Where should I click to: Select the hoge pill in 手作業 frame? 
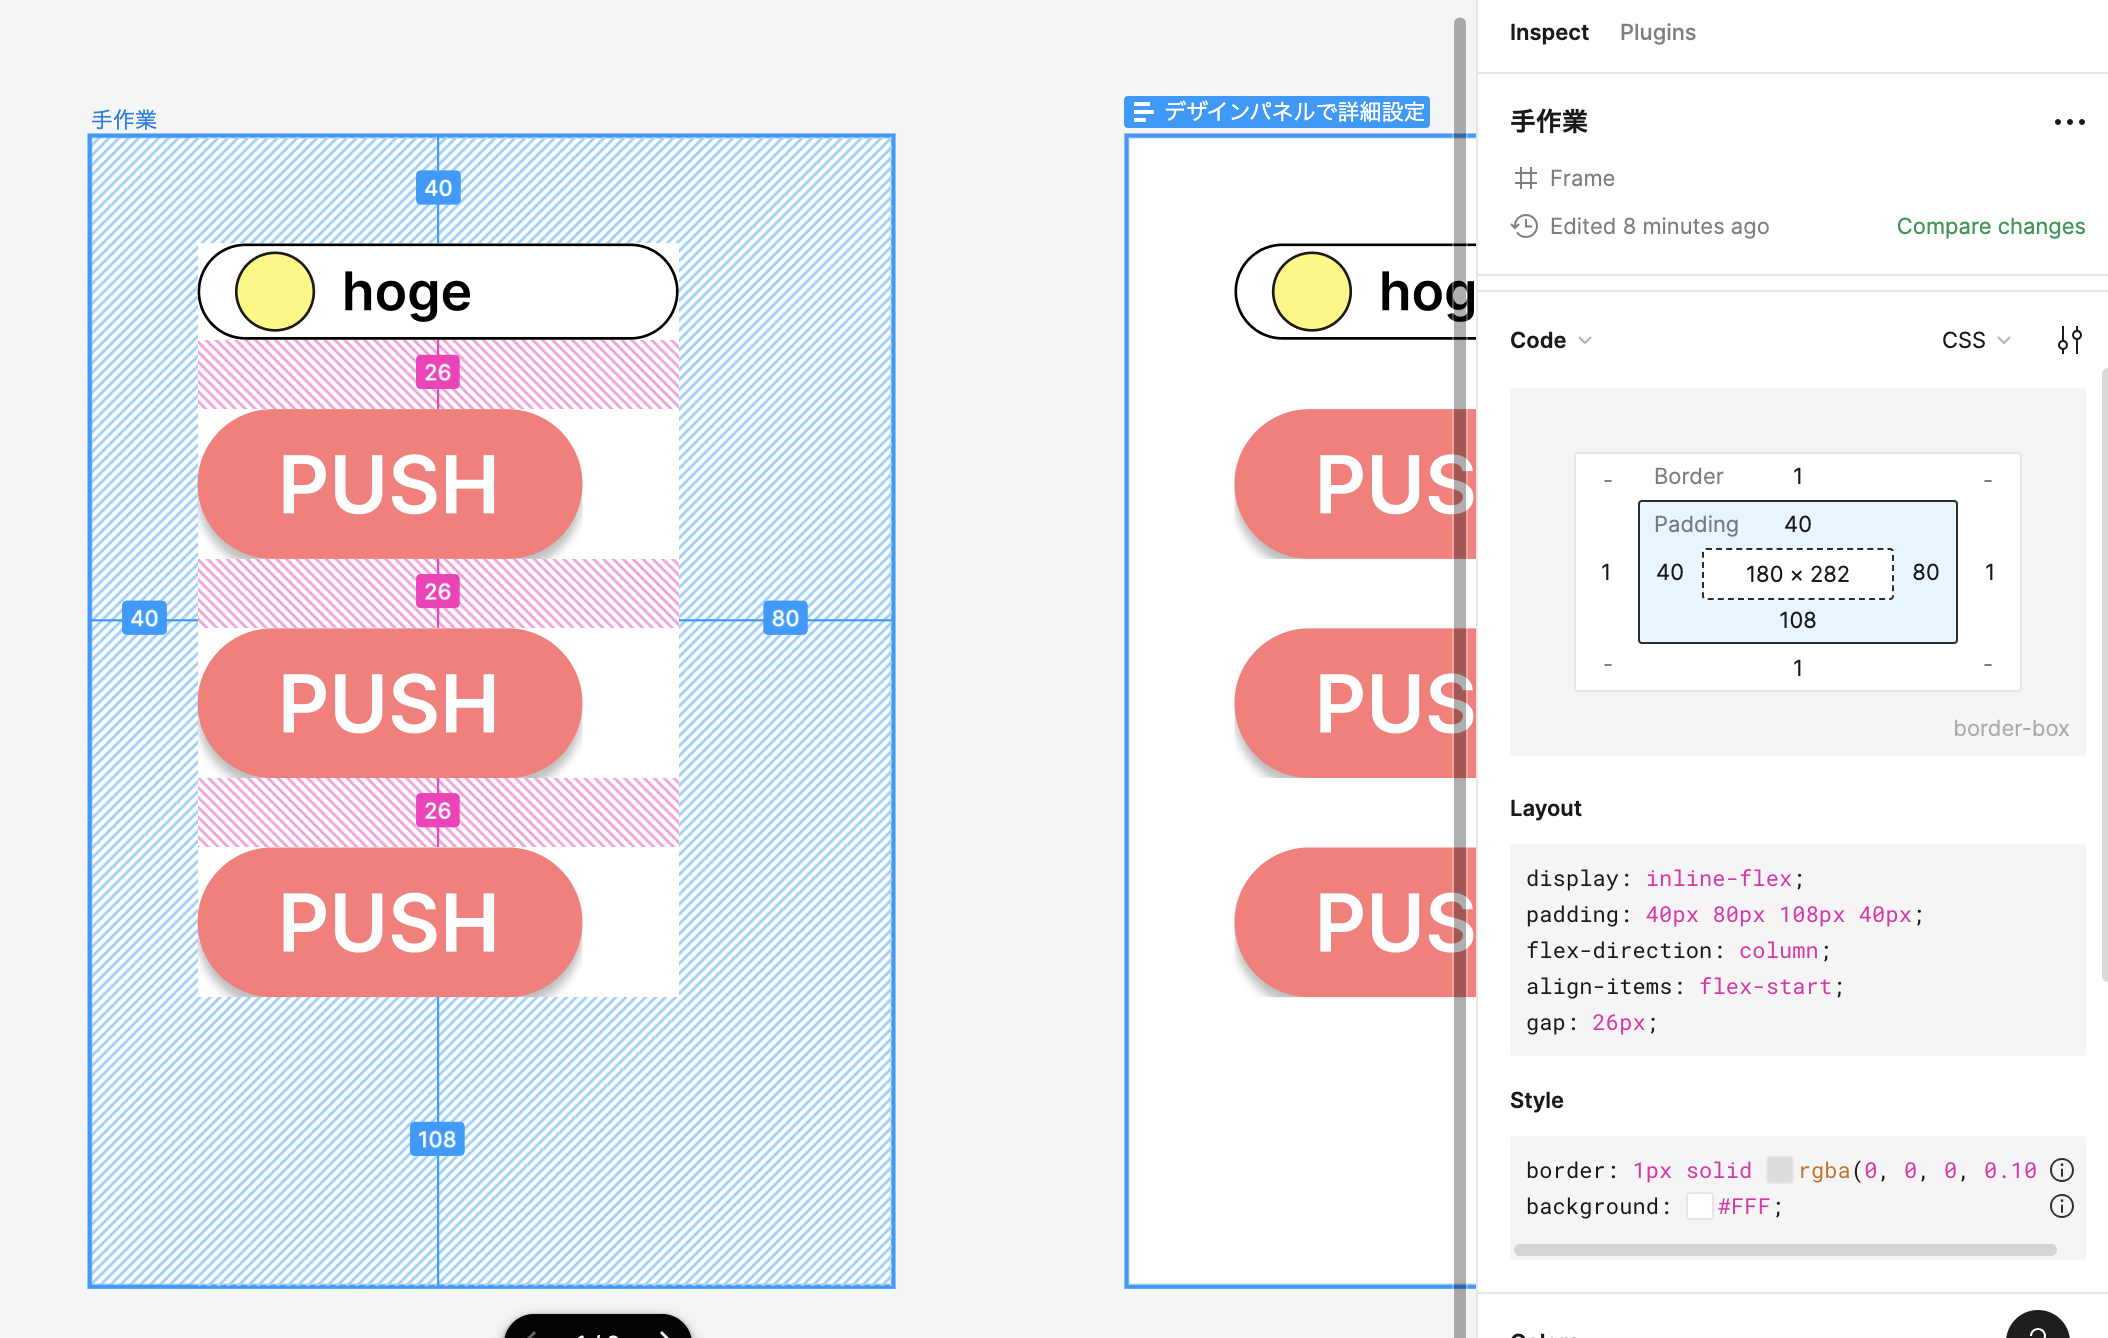pos(438,292)
